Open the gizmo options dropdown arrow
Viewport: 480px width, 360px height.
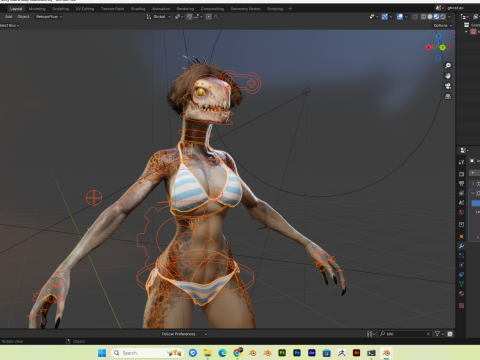coord(391,17)
